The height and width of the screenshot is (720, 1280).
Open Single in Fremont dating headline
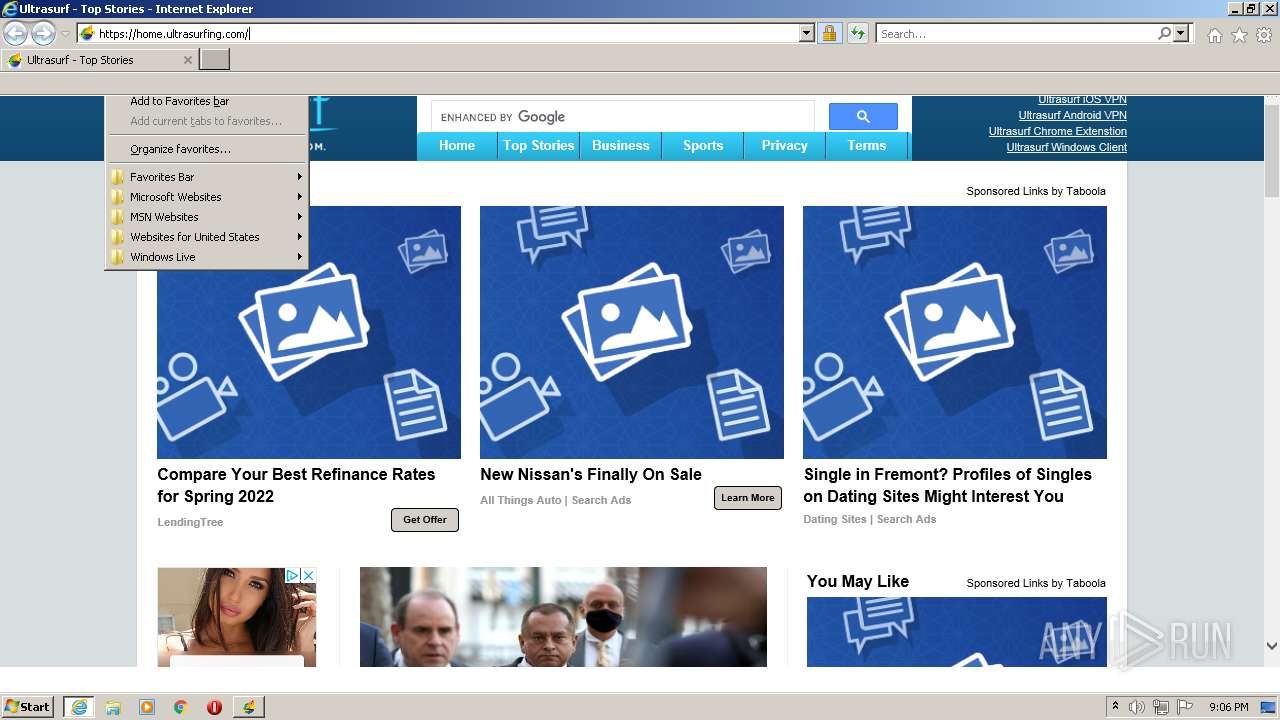click(948, 485)
